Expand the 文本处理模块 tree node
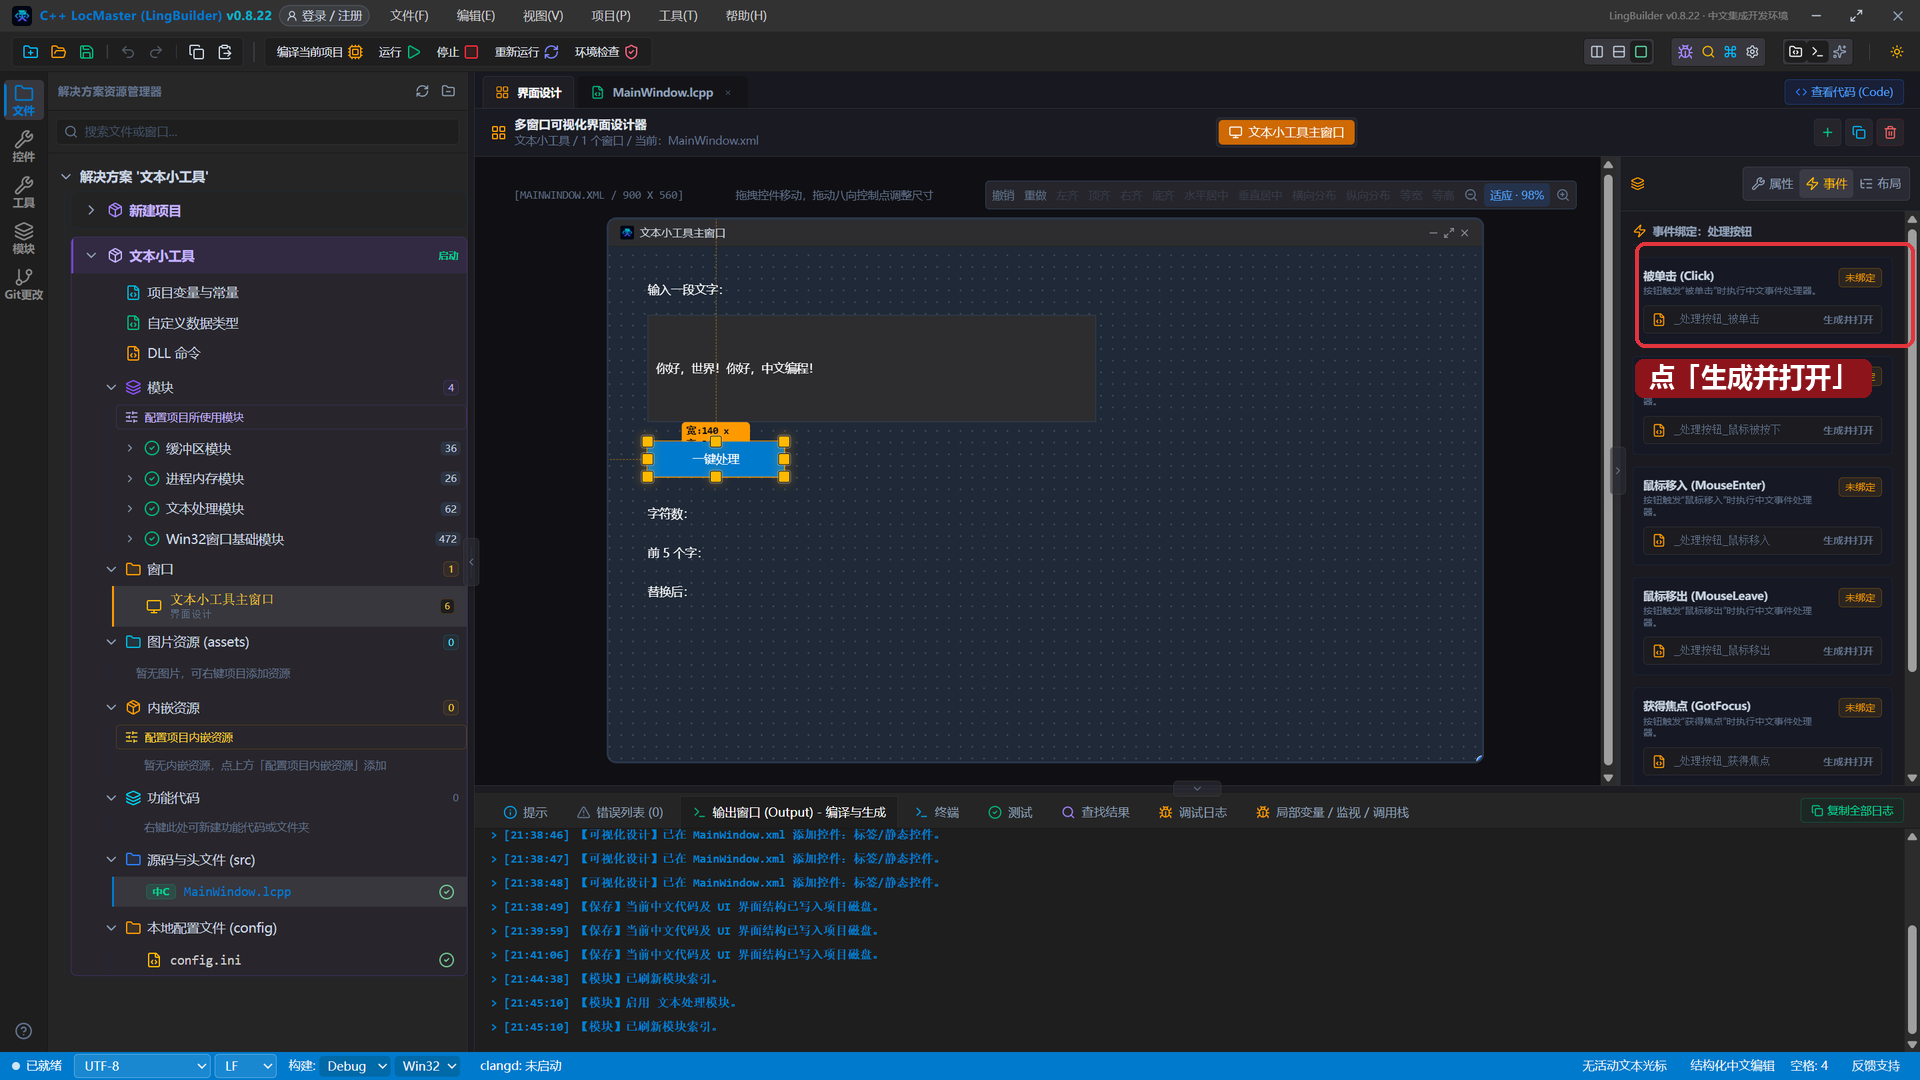1920x1080 pixels. coord(129,509)
